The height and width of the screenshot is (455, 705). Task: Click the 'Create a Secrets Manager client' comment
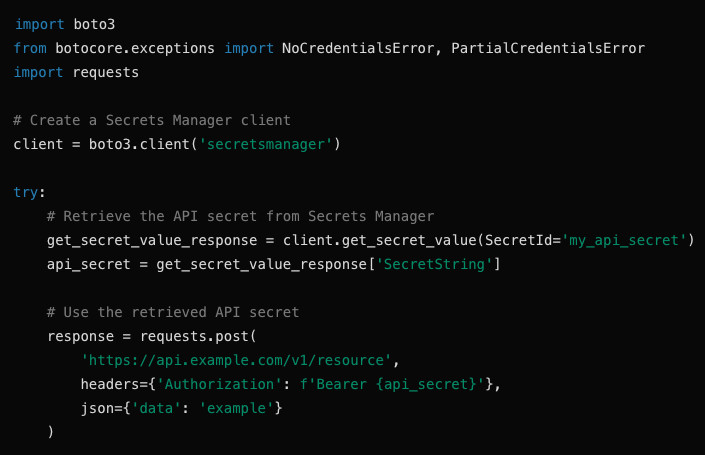152,120
